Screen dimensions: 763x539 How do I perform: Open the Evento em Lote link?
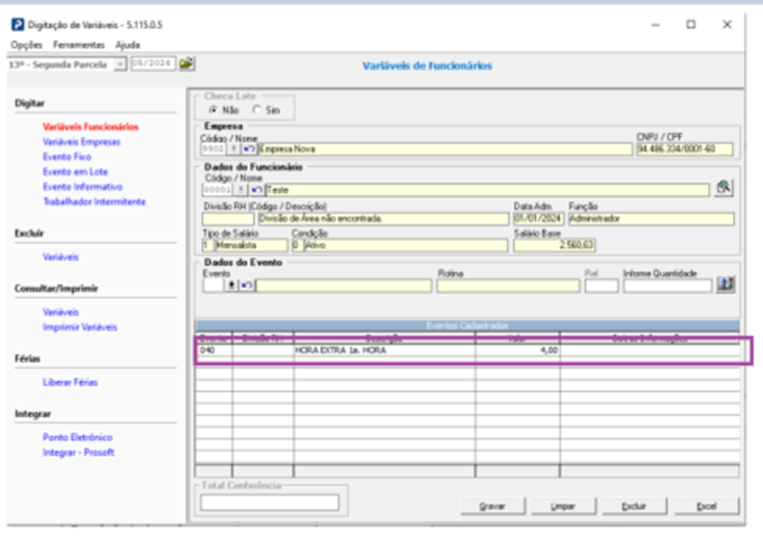(x=75, y=172)
